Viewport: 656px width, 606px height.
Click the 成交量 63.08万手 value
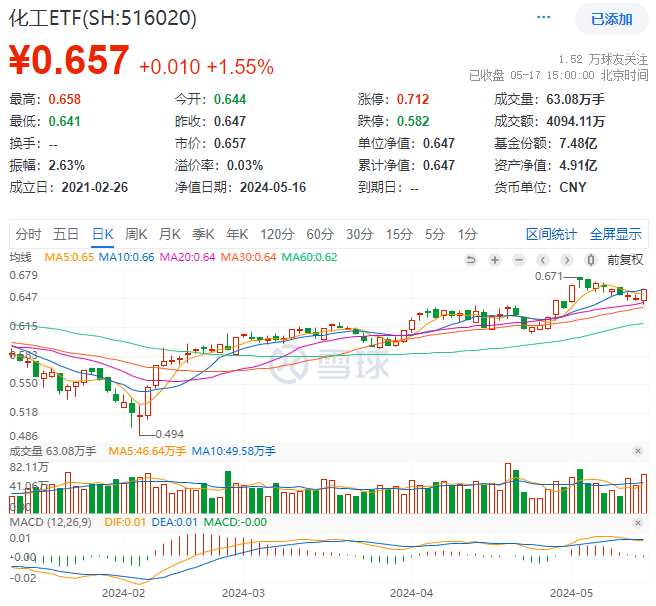click(575, 99)
